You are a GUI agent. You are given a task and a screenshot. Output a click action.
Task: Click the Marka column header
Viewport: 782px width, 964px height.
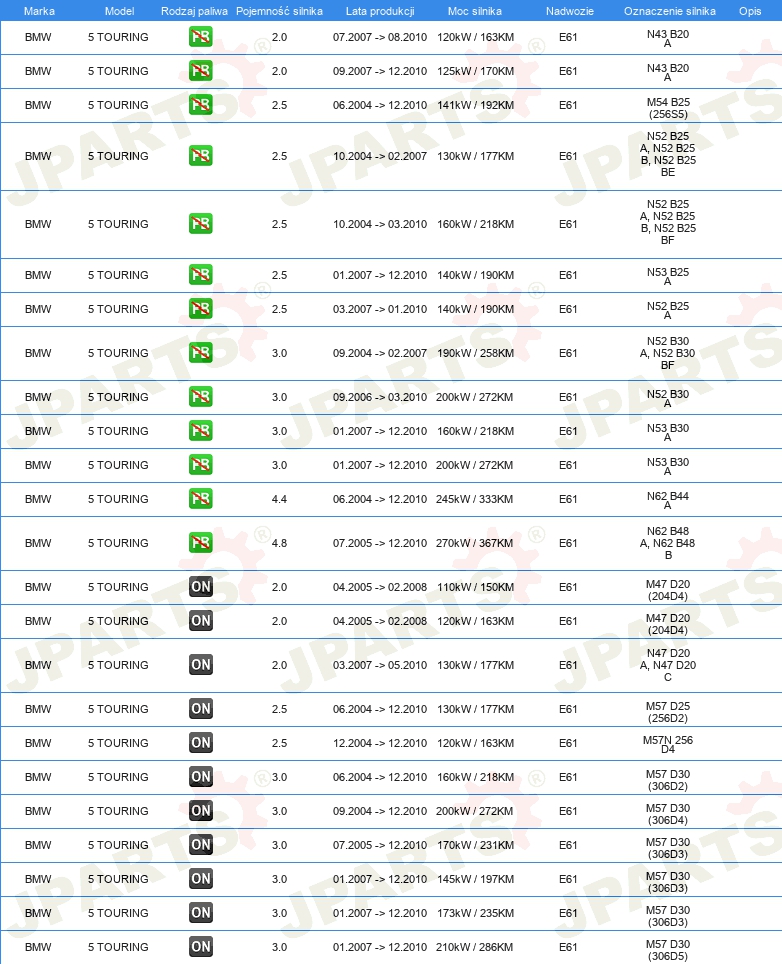[39, 11]
